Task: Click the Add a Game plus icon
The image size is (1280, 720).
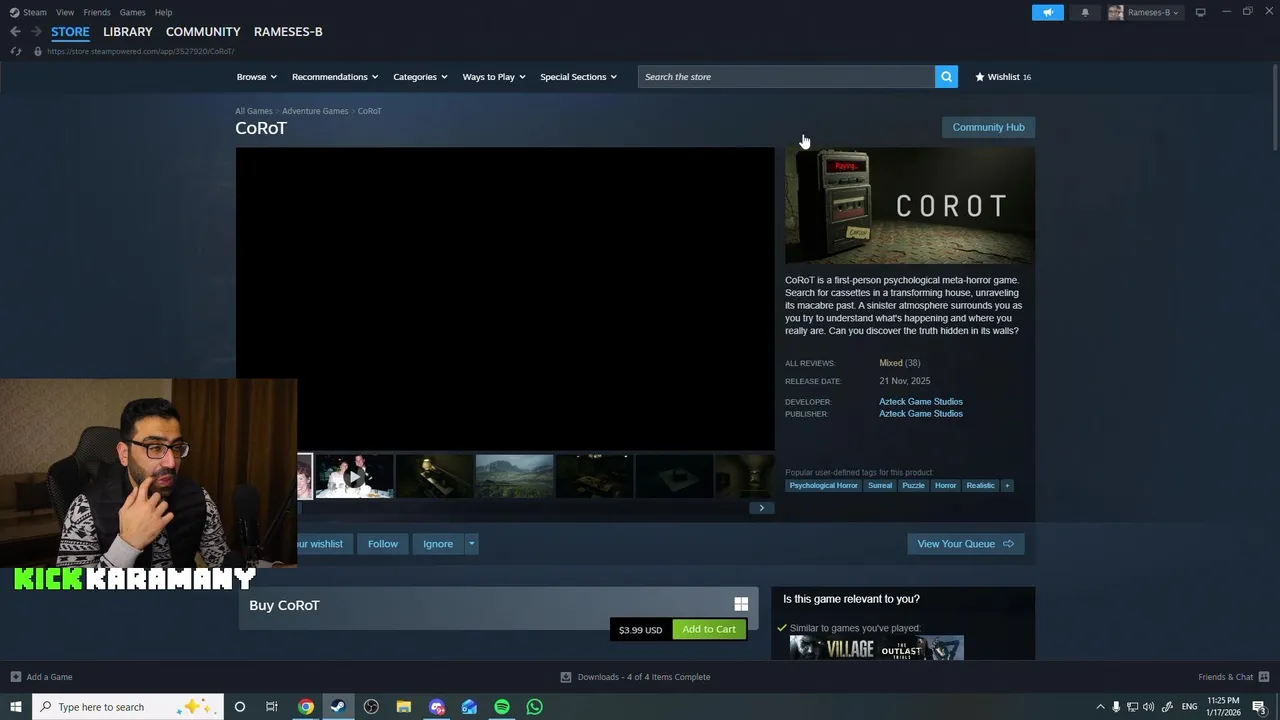Action: click(x=16, y=677)
